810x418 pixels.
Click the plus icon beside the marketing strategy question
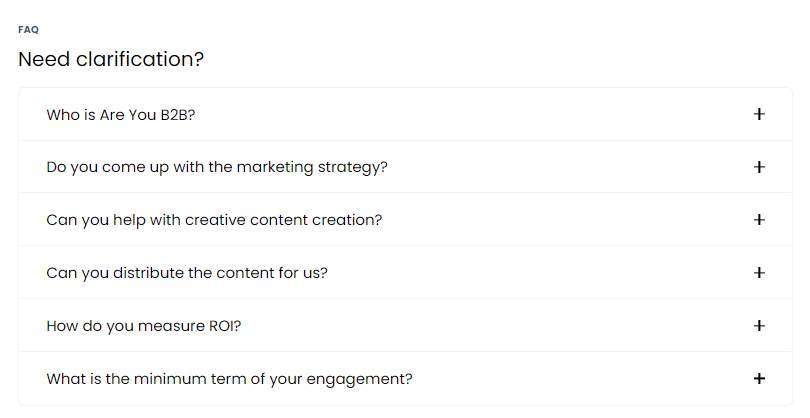(x=759, y=167)
